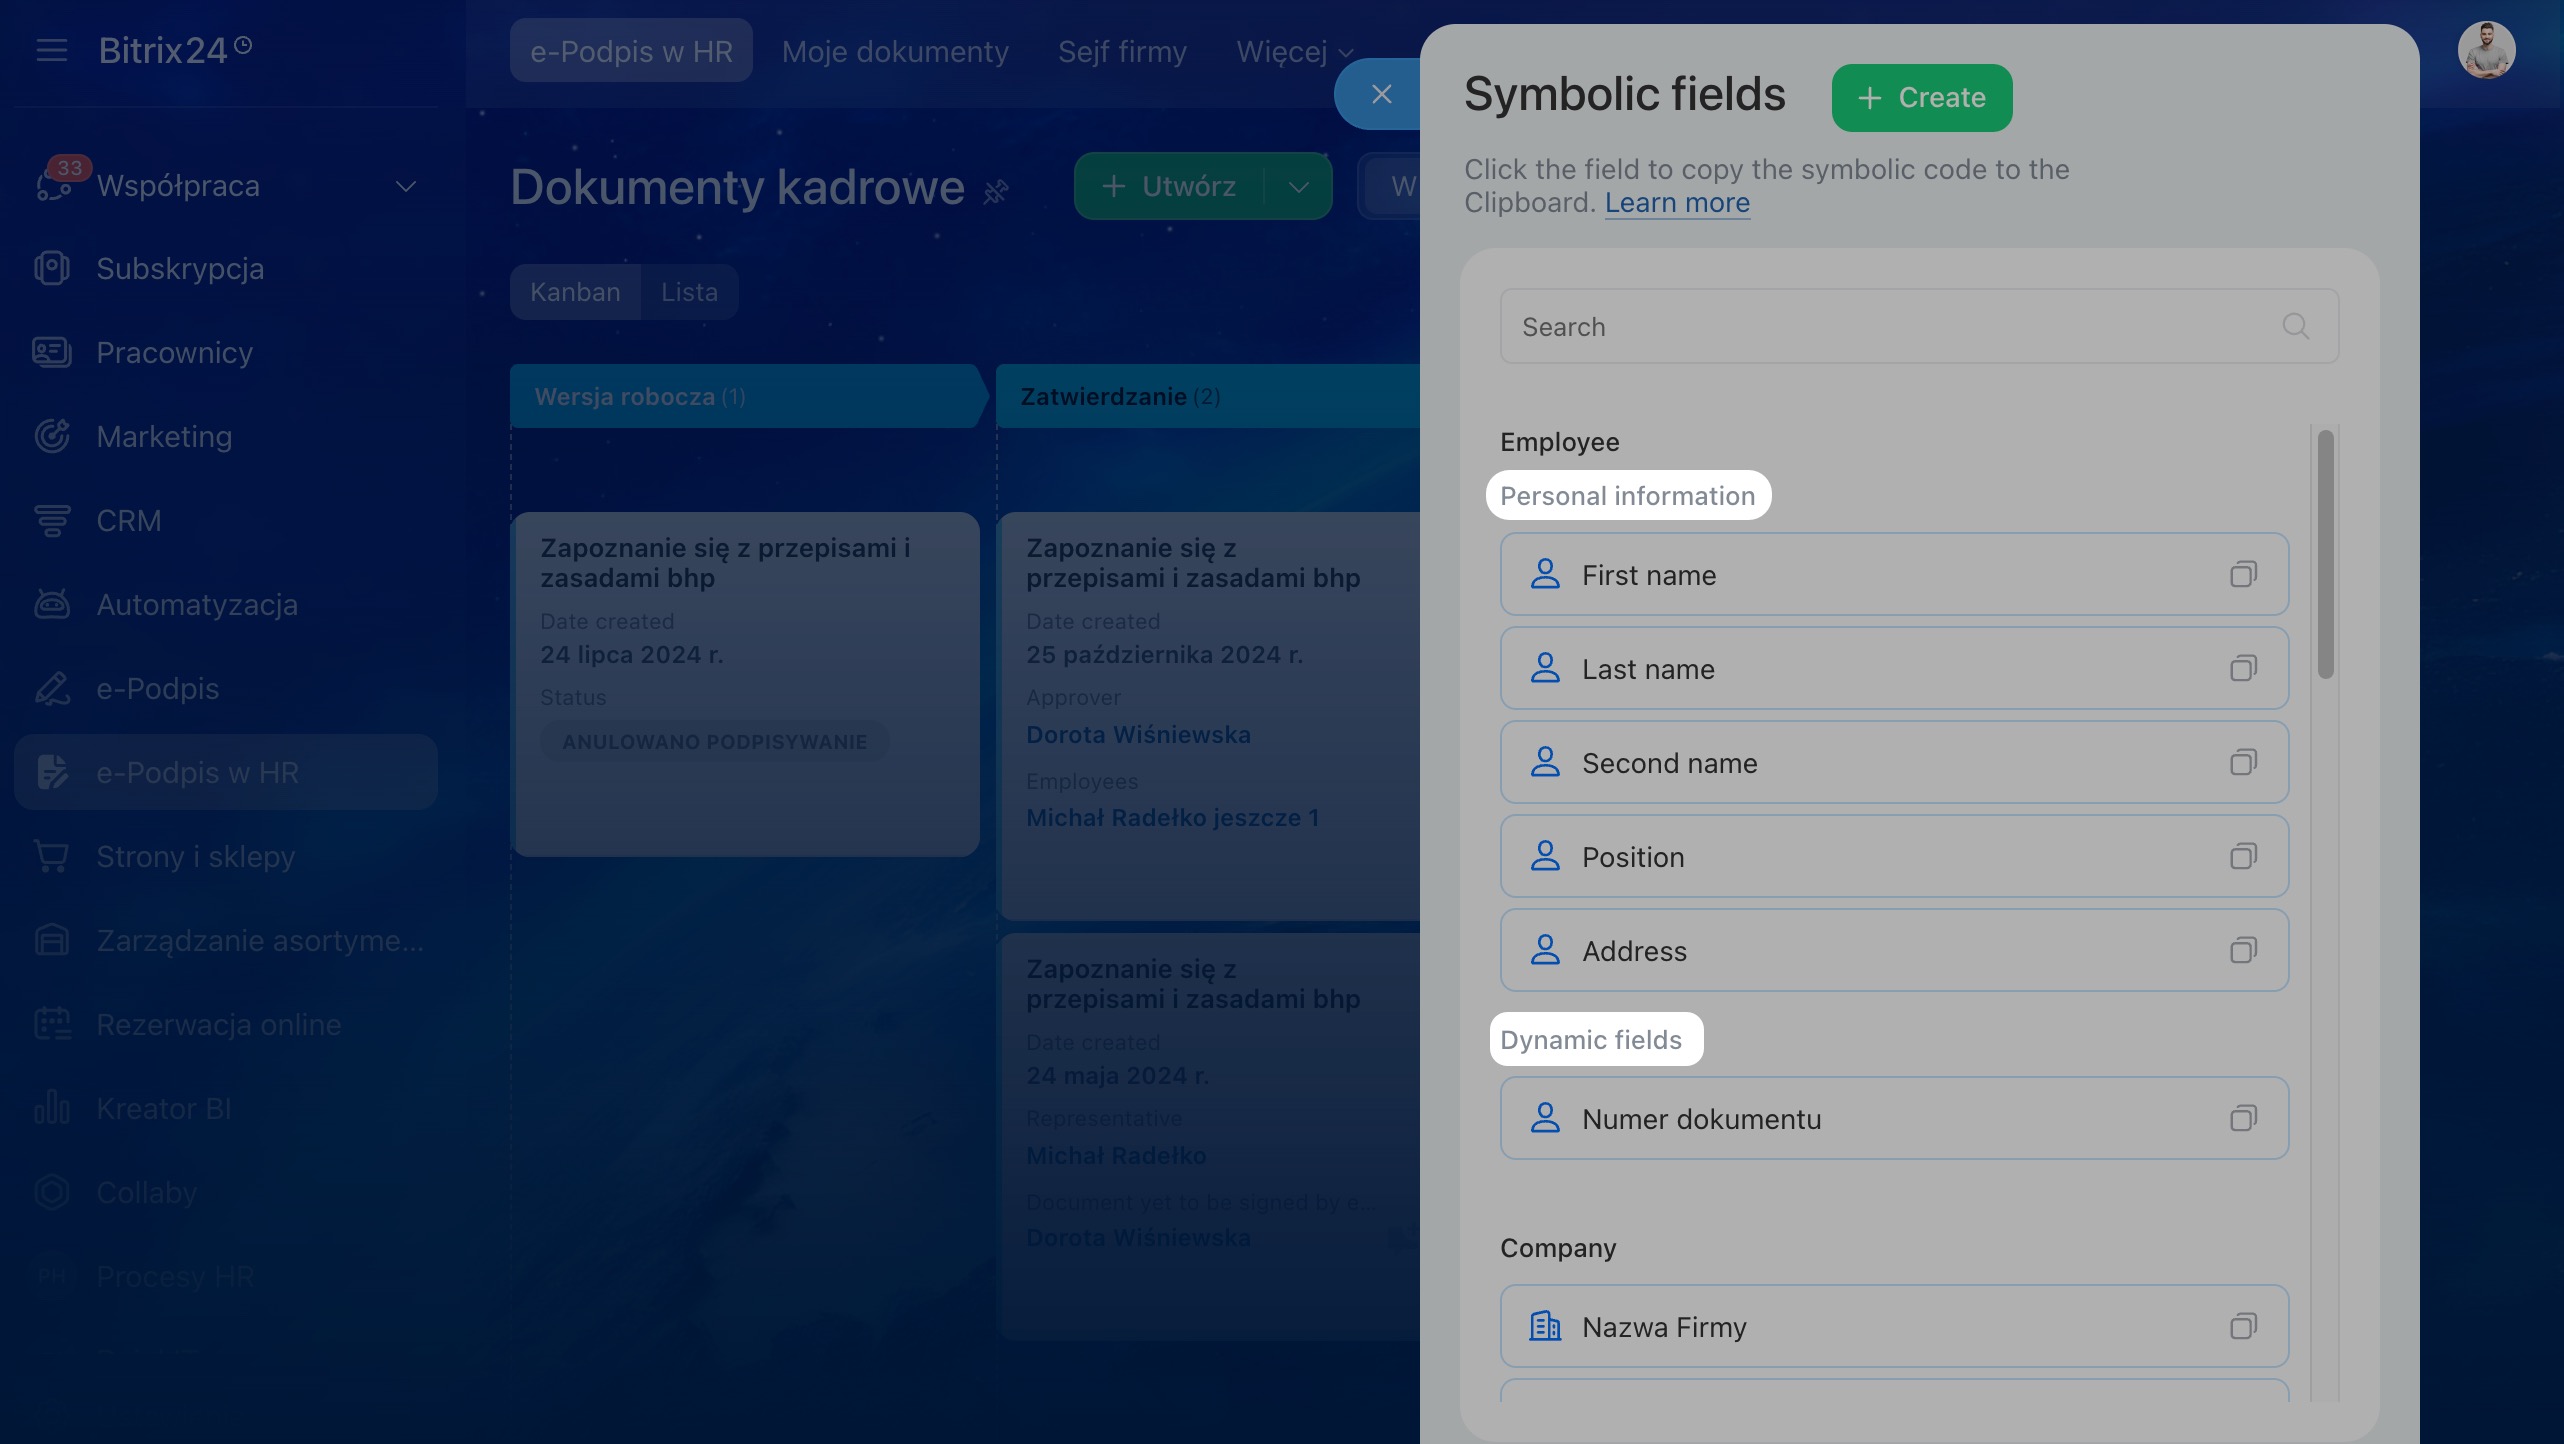Screen dimensions: 2564x1444
Task: Copy the Numer dokumentu symbolic code icon
Action: tap(2243, 1118)
